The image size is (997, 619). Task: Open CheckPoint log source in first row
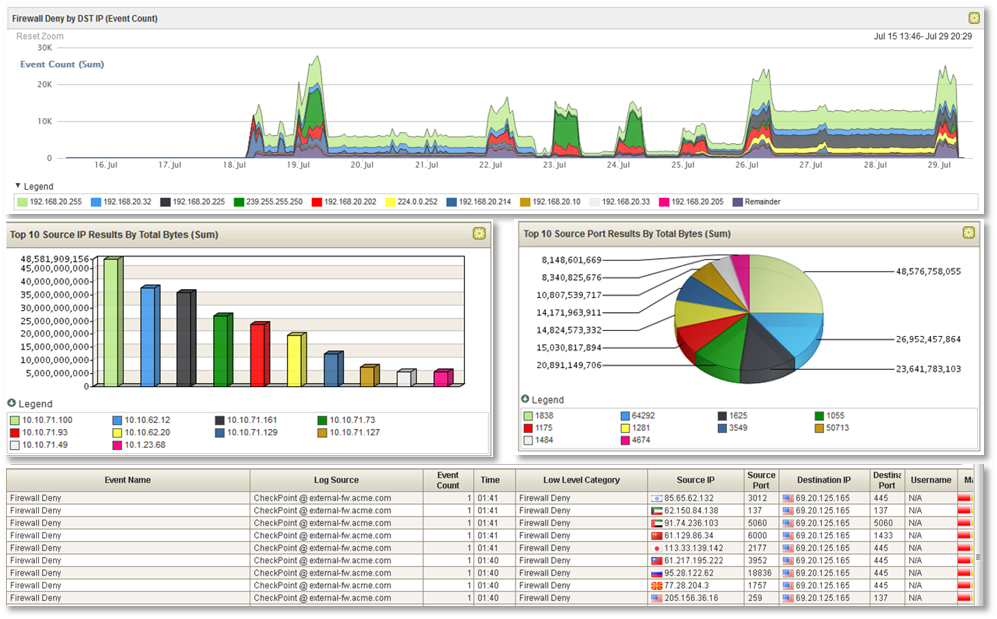[322, 498]
